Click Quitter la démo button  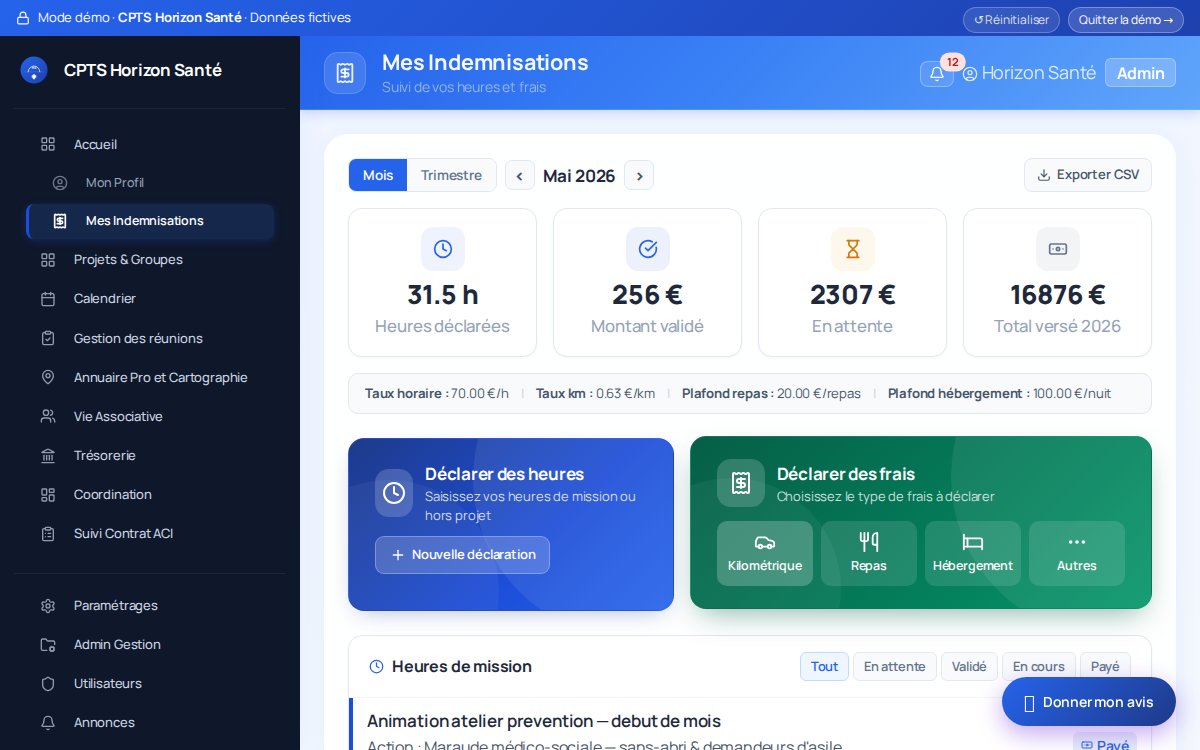(1125, 20)
